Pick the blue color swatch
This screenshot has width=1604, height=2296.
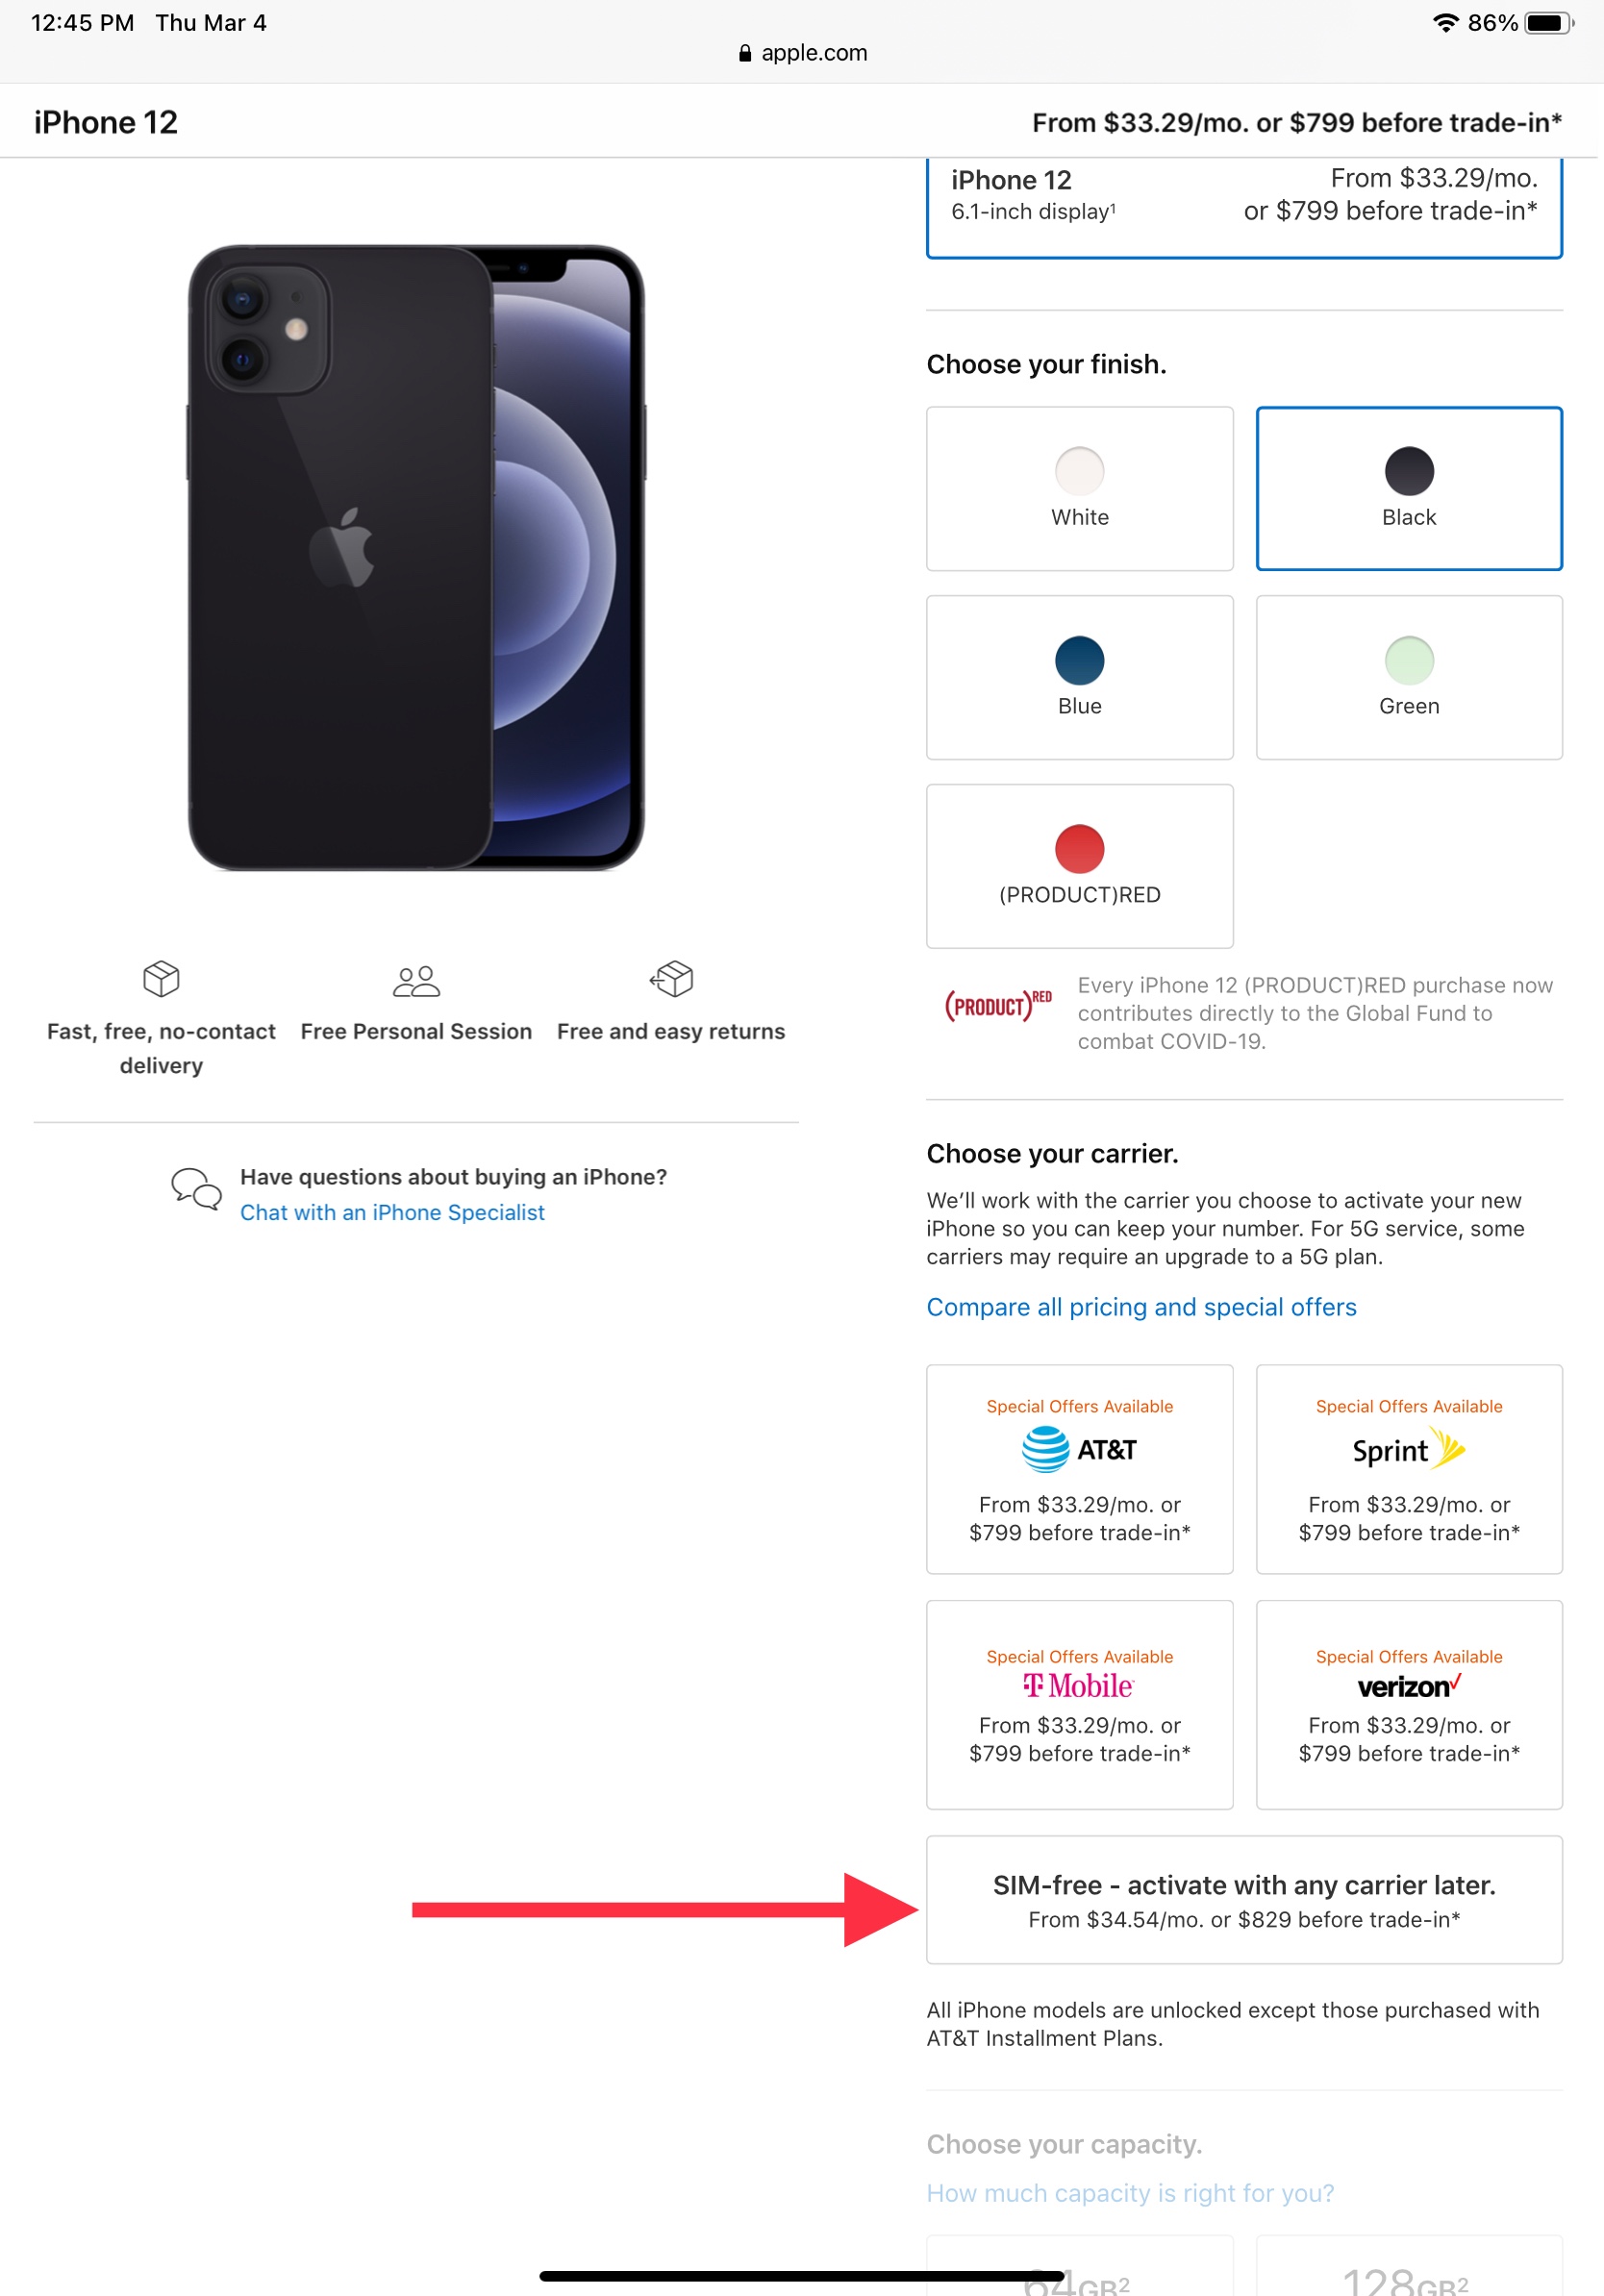(1079, 660)
